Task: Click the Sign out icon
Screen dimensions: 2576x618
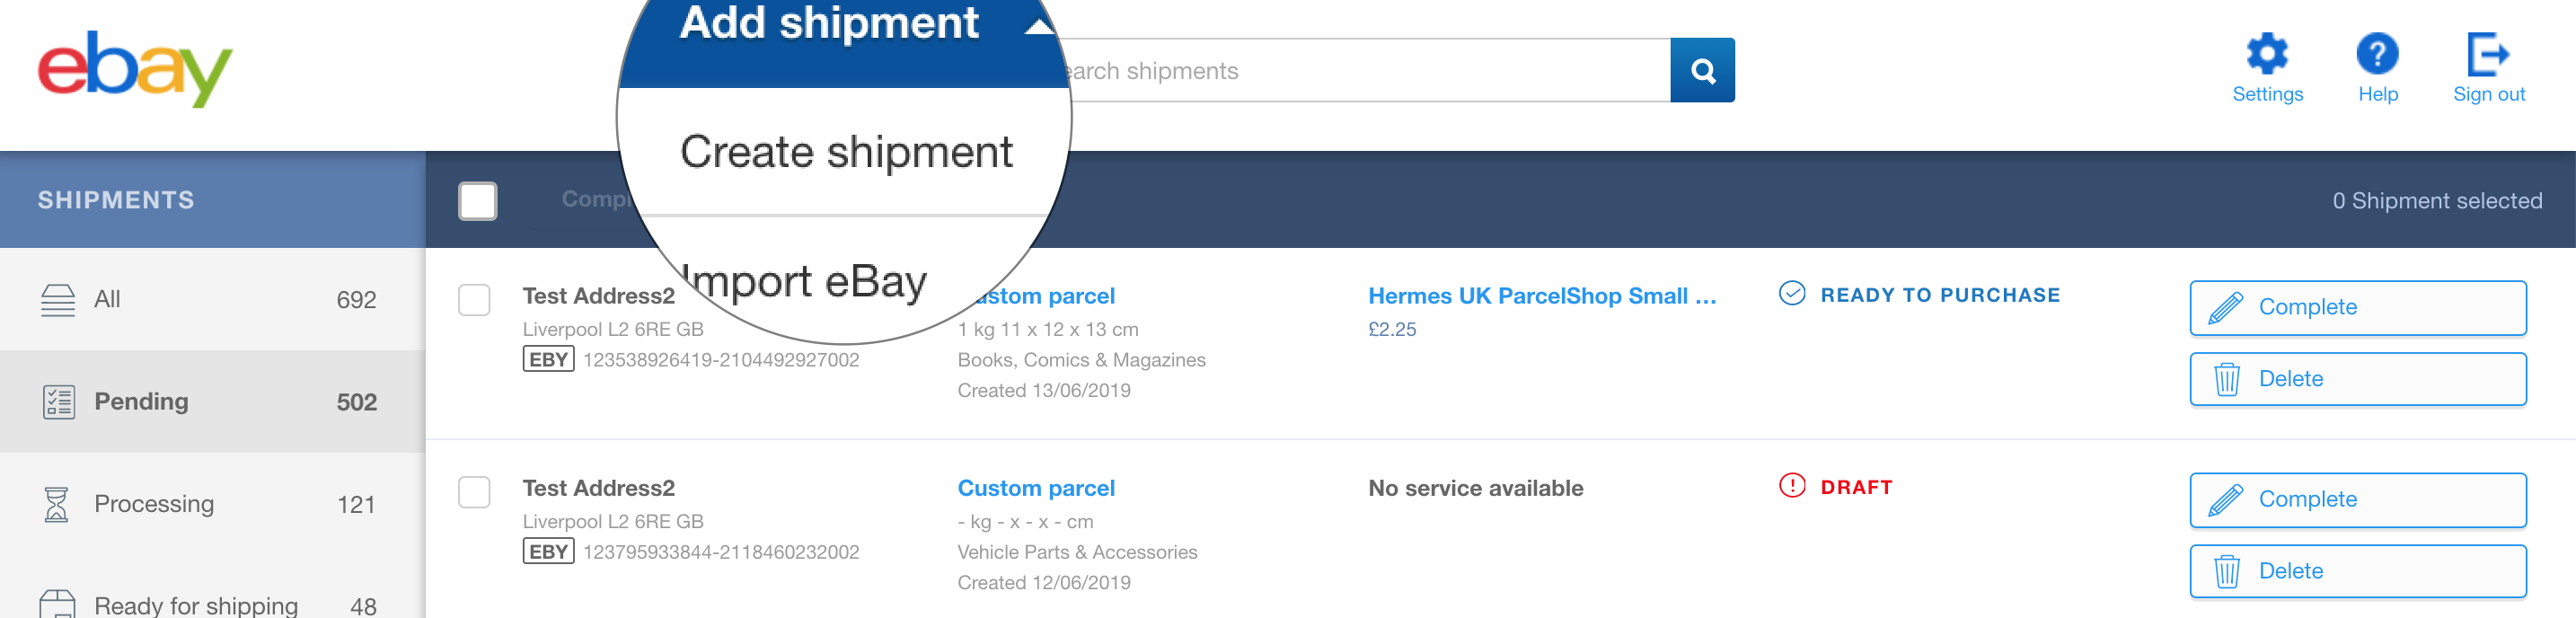Action: tap(2488, 54)
